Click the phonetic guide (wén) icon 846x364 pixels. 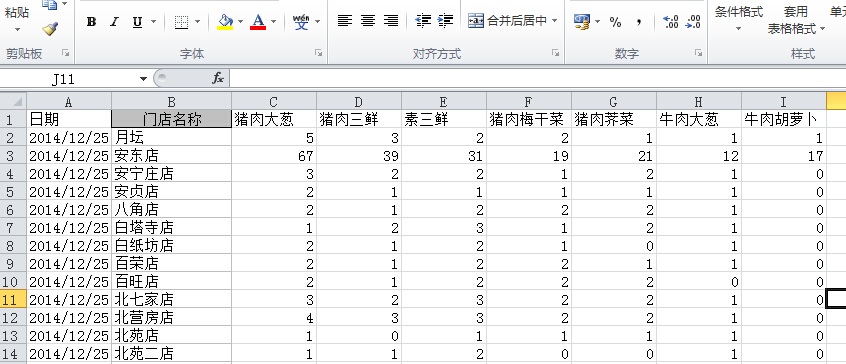(x=301, y=22)
